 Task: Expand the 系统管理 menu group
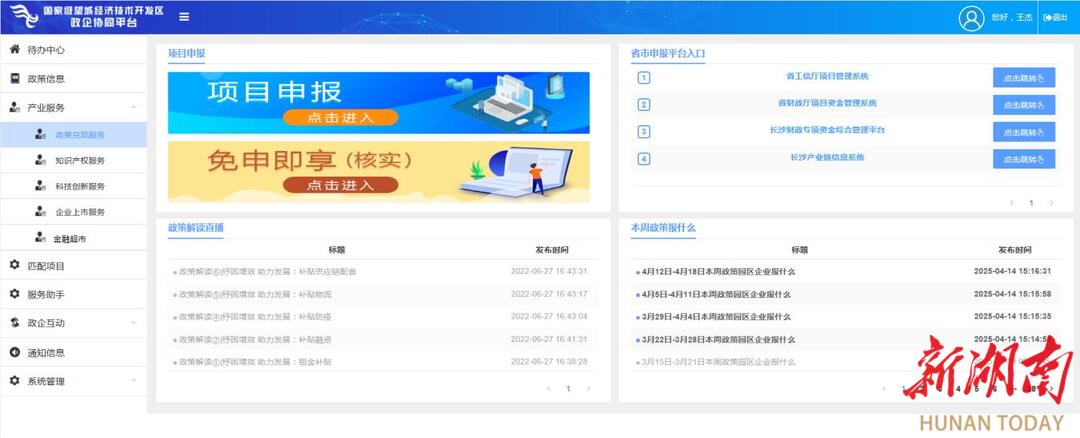tap(133, 381)
